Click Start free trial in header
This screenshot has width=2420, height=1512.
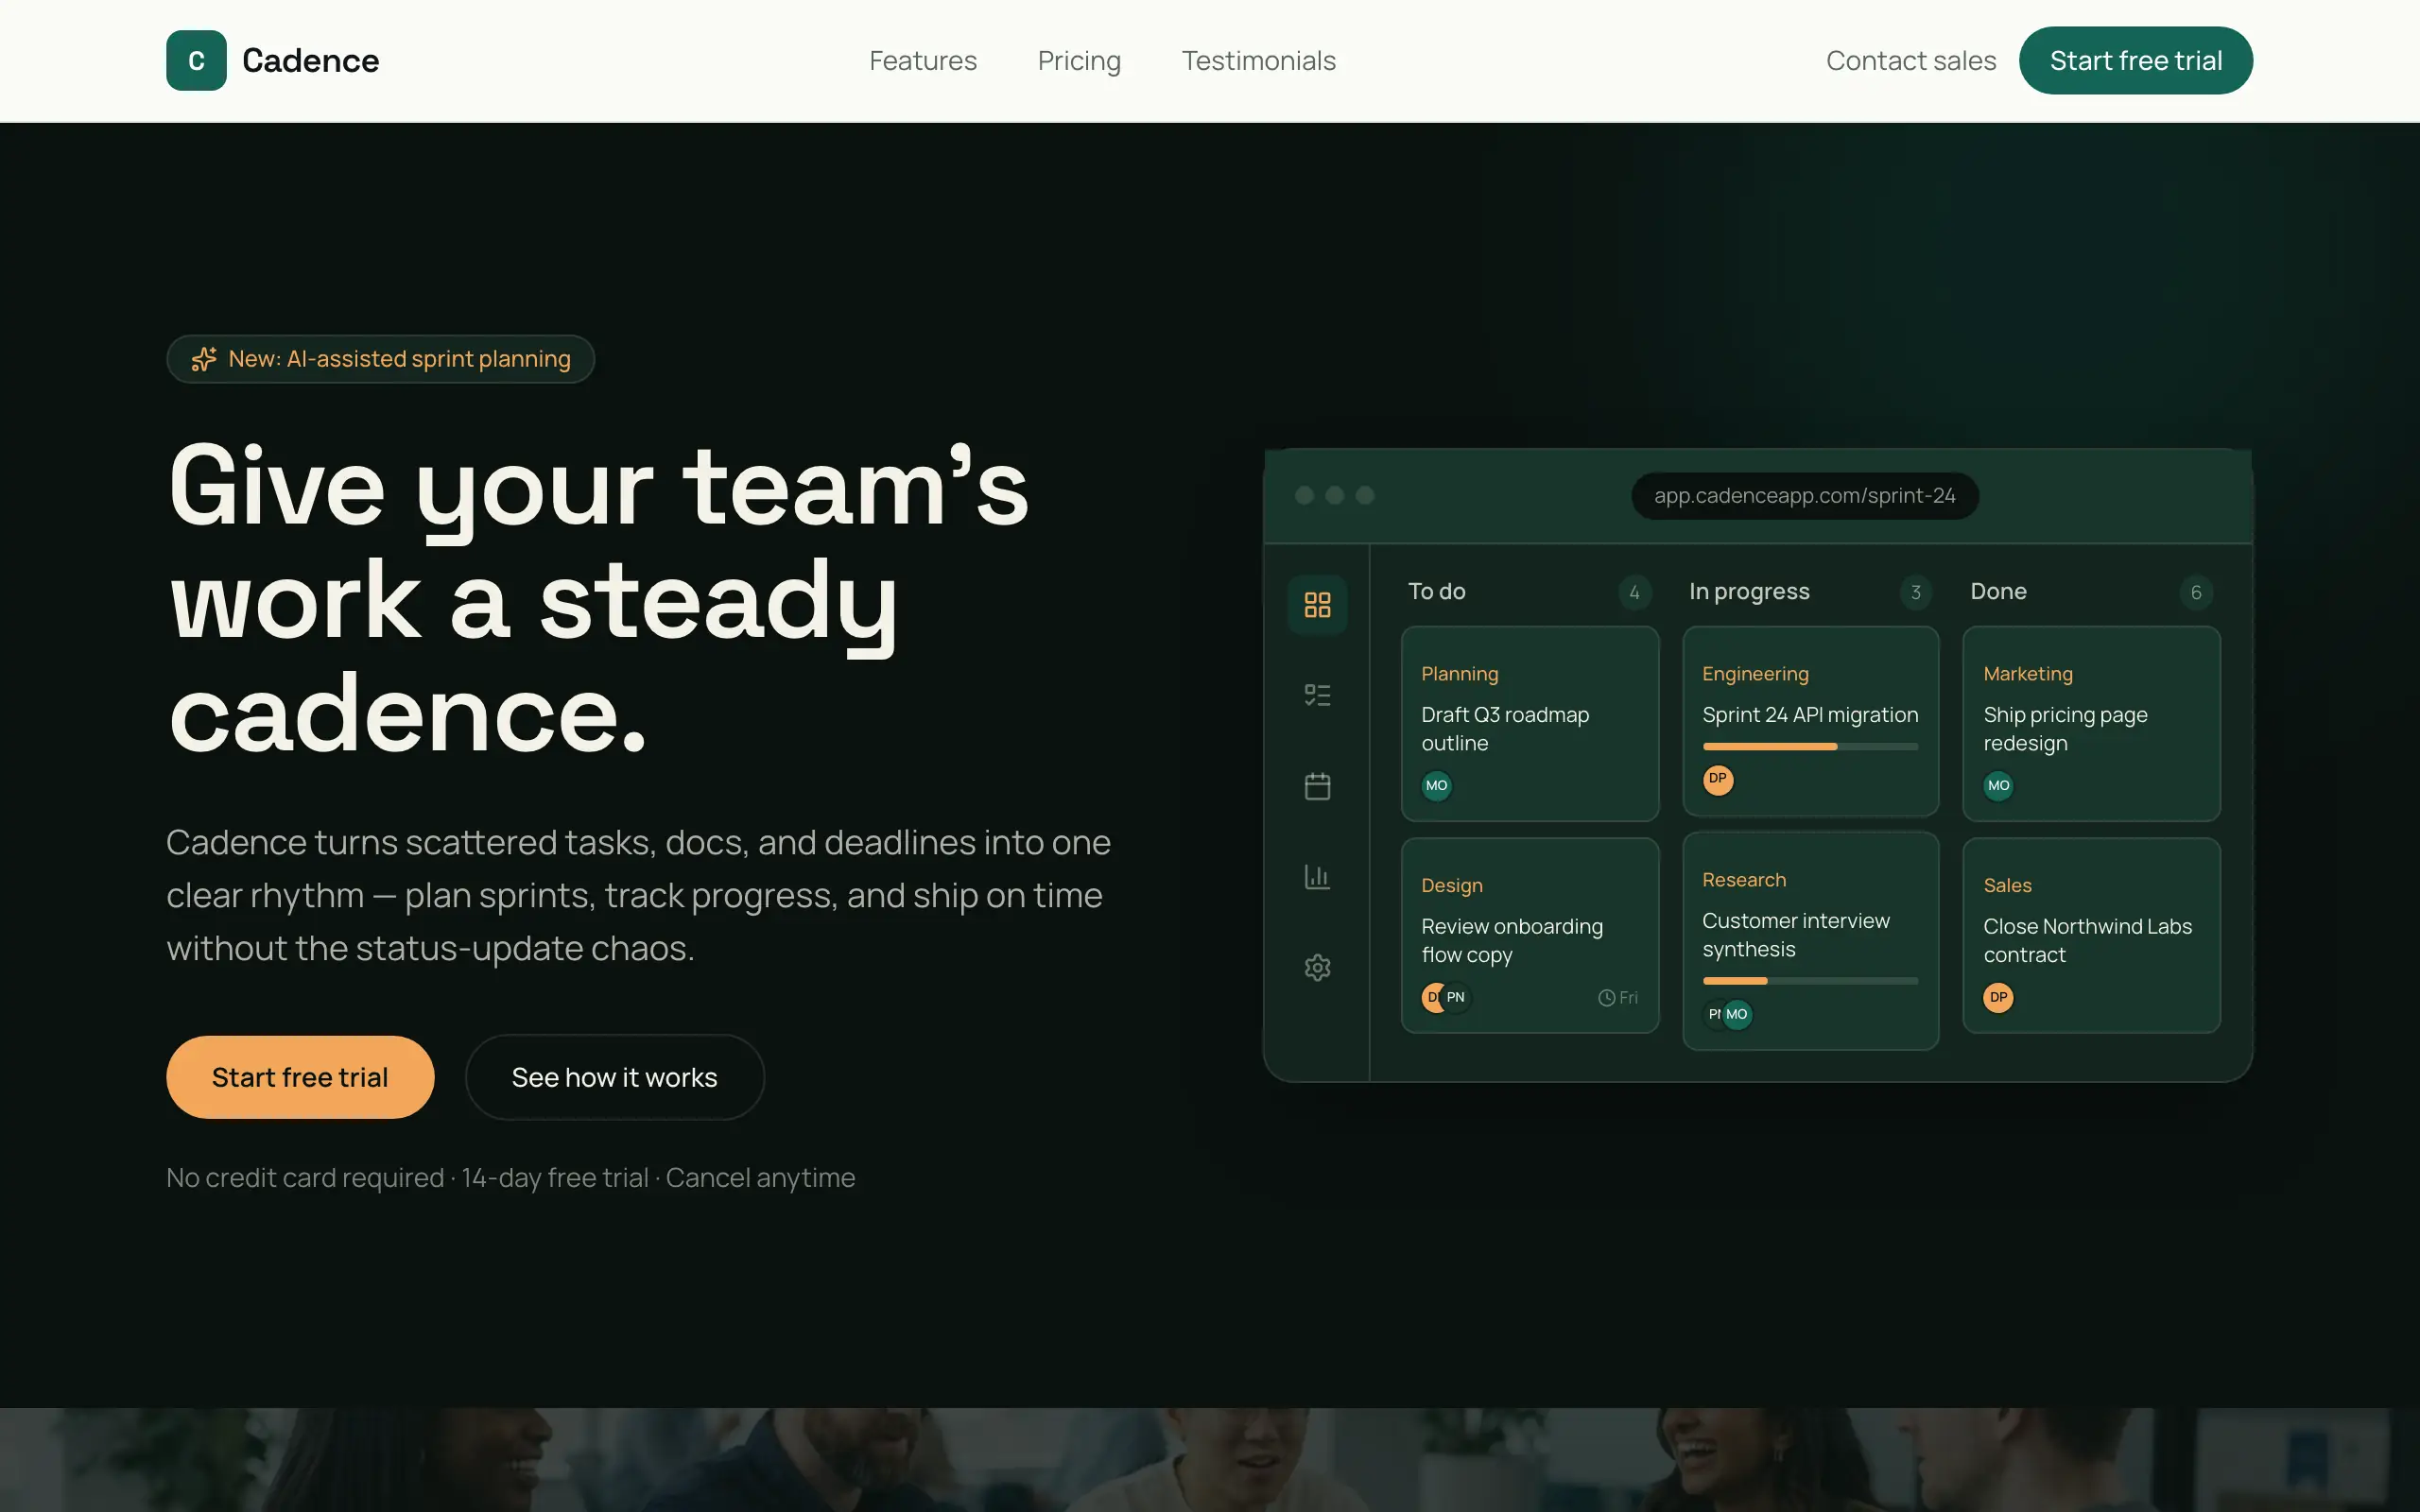[2135, 60]
